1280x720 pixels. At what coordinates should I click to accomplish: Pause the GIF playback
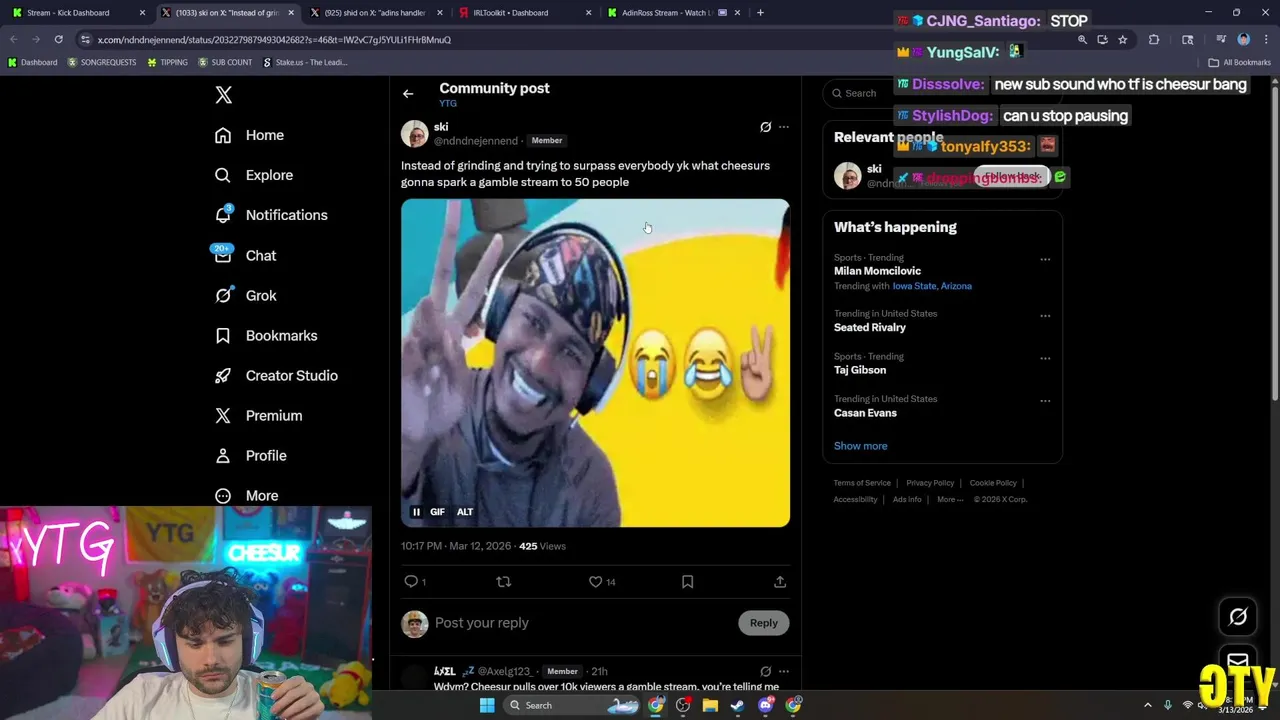click(416, 512)
